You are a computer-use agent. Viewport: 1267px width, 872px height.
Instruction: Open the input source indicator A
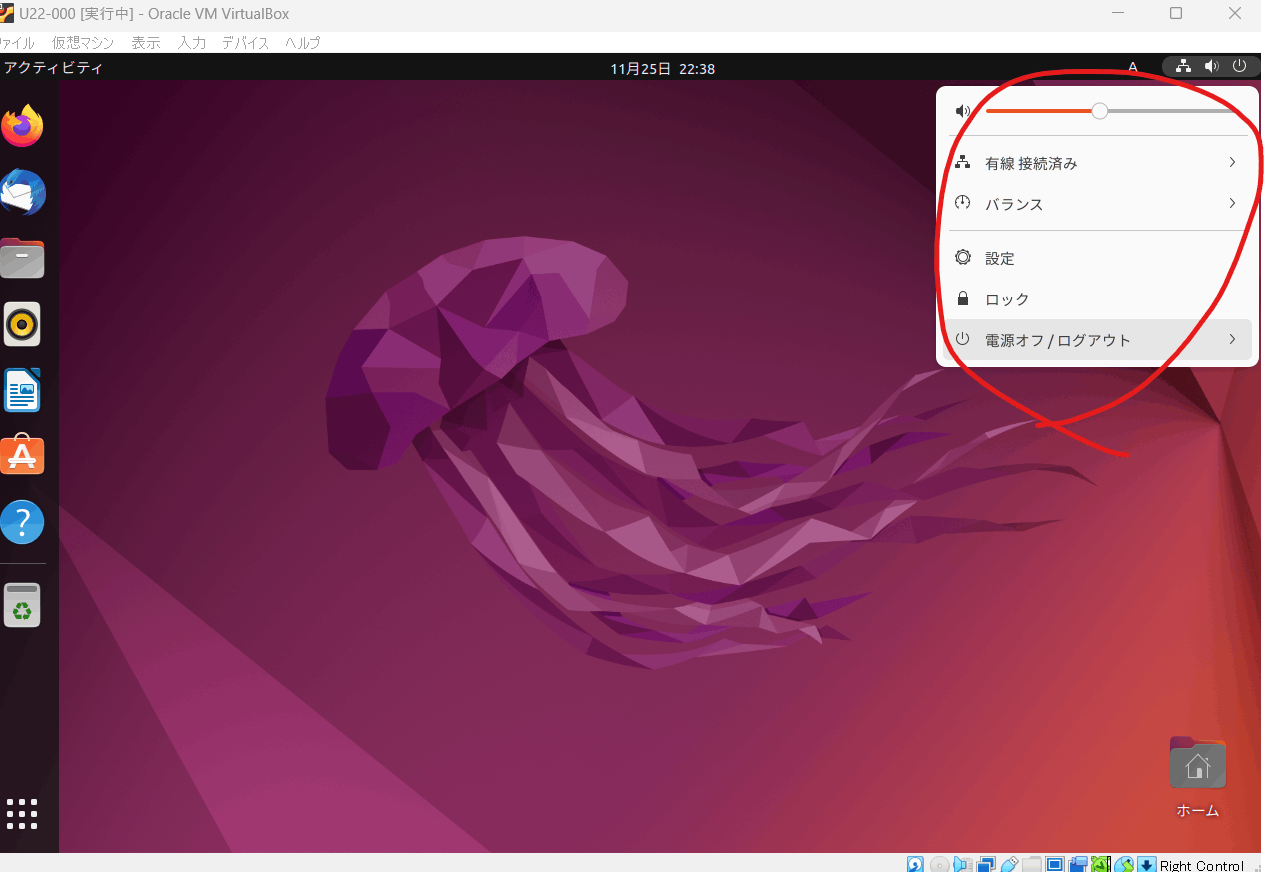tap(1133, 67)
